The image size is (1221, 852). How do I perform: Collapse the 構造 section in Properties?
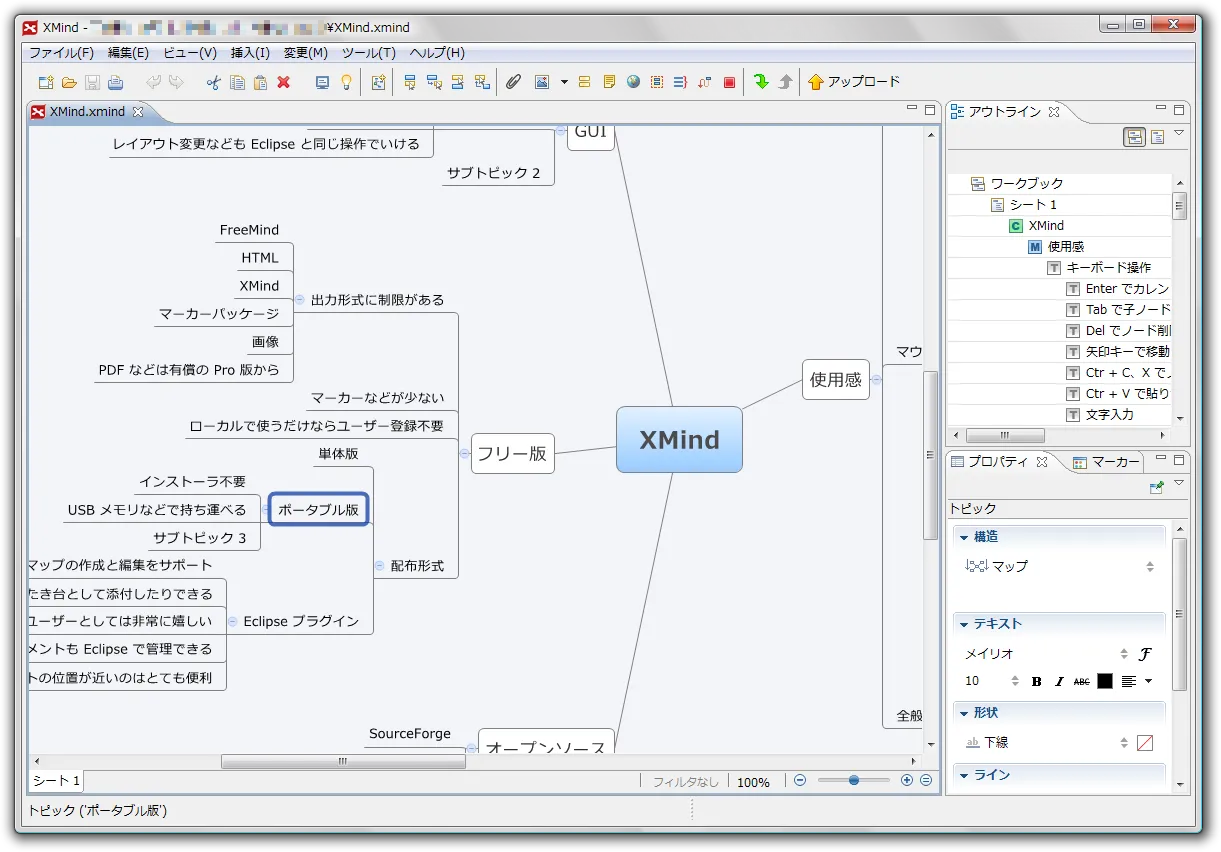(x=965, y=536)
